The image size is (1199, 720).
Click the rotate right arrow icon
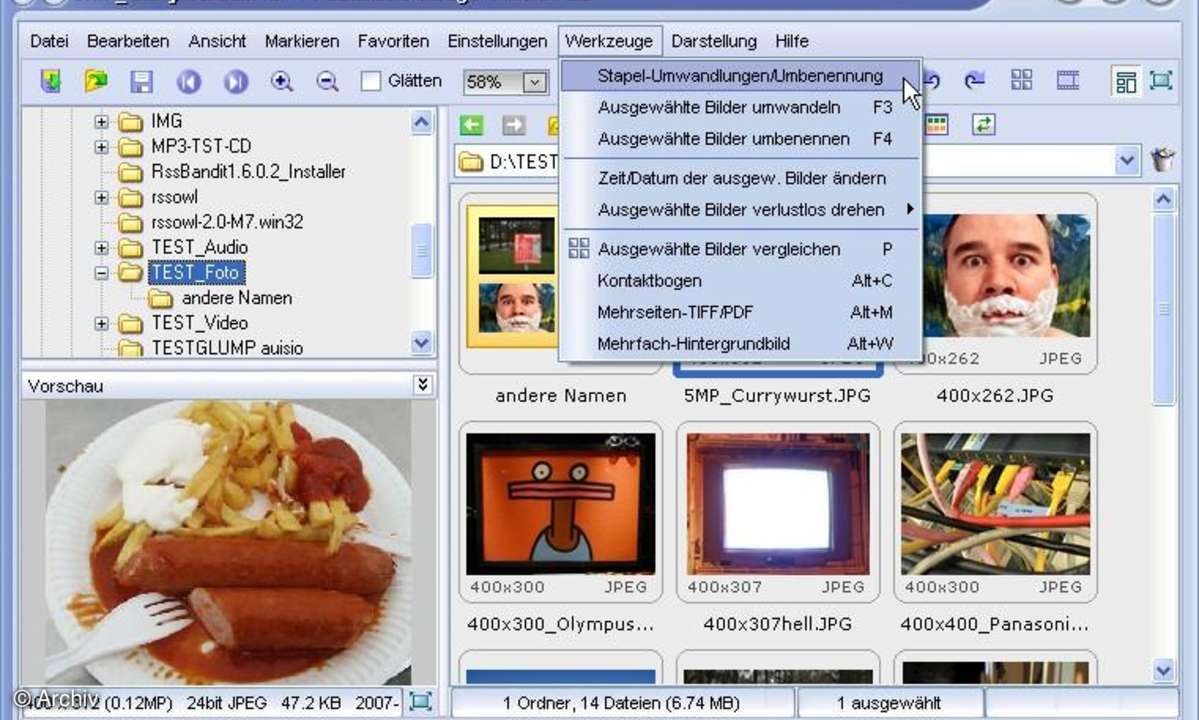tap(974, 79)
